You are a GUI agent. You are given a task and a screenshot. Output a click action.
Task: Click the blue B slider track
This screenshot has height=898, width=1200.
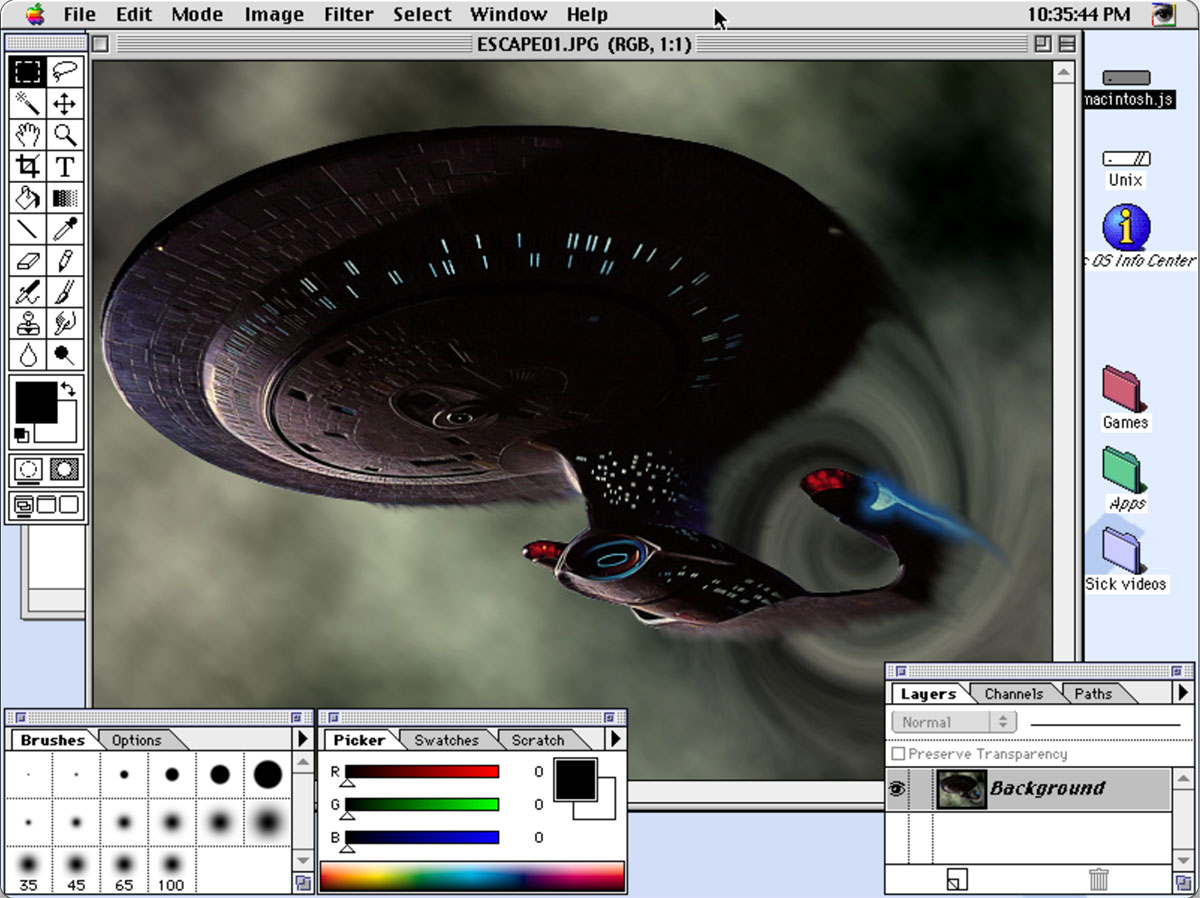422,837
